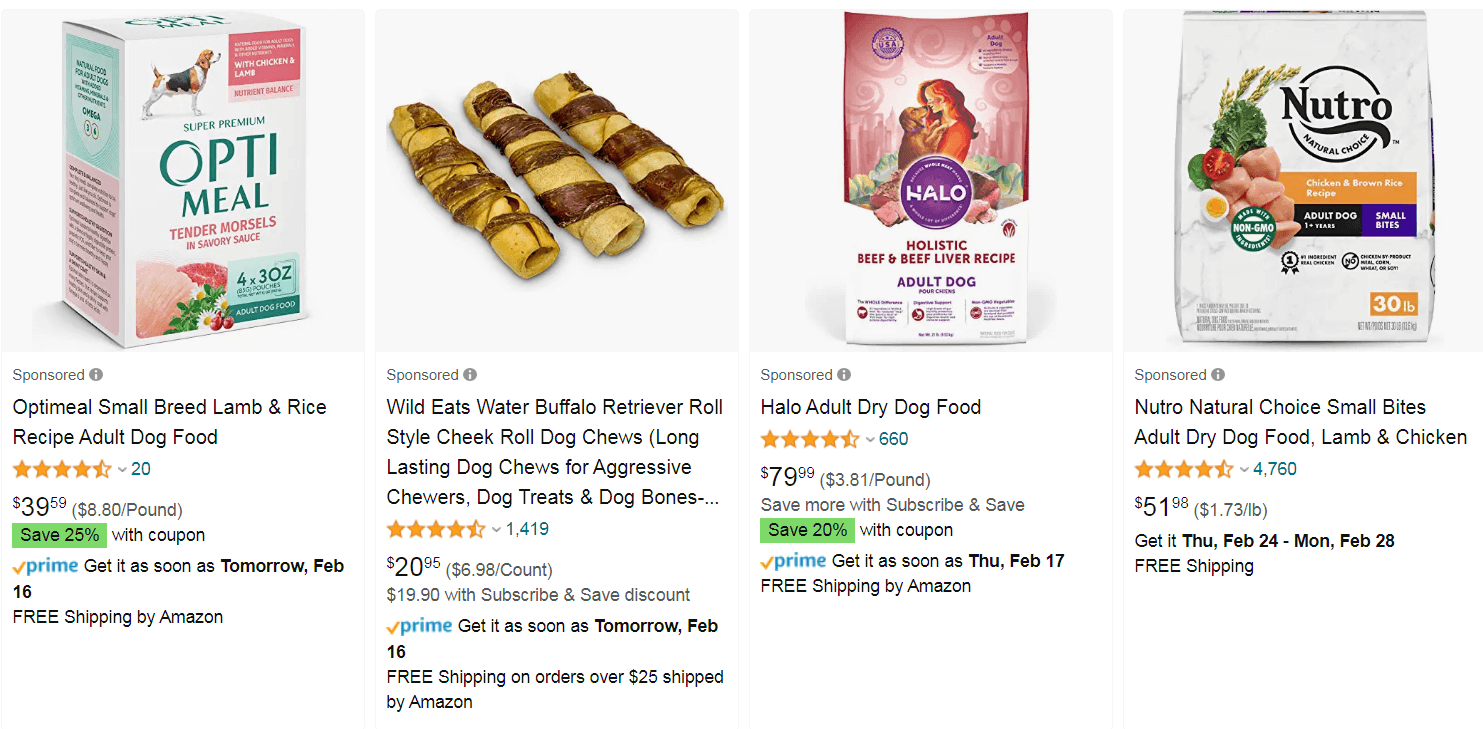This screenshot has height=729, width=1483.
Task: Click the star rating on the Halo dog food
Action: (810, 439)
